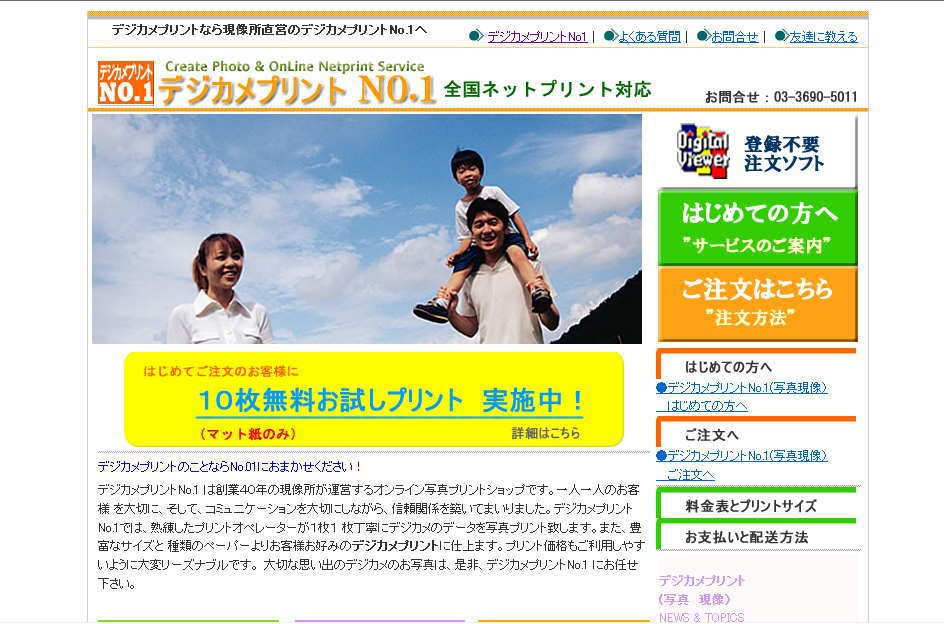
Task: Click the phone number お問合せ:03-3690-5011
Action: [x=781, y=96]
